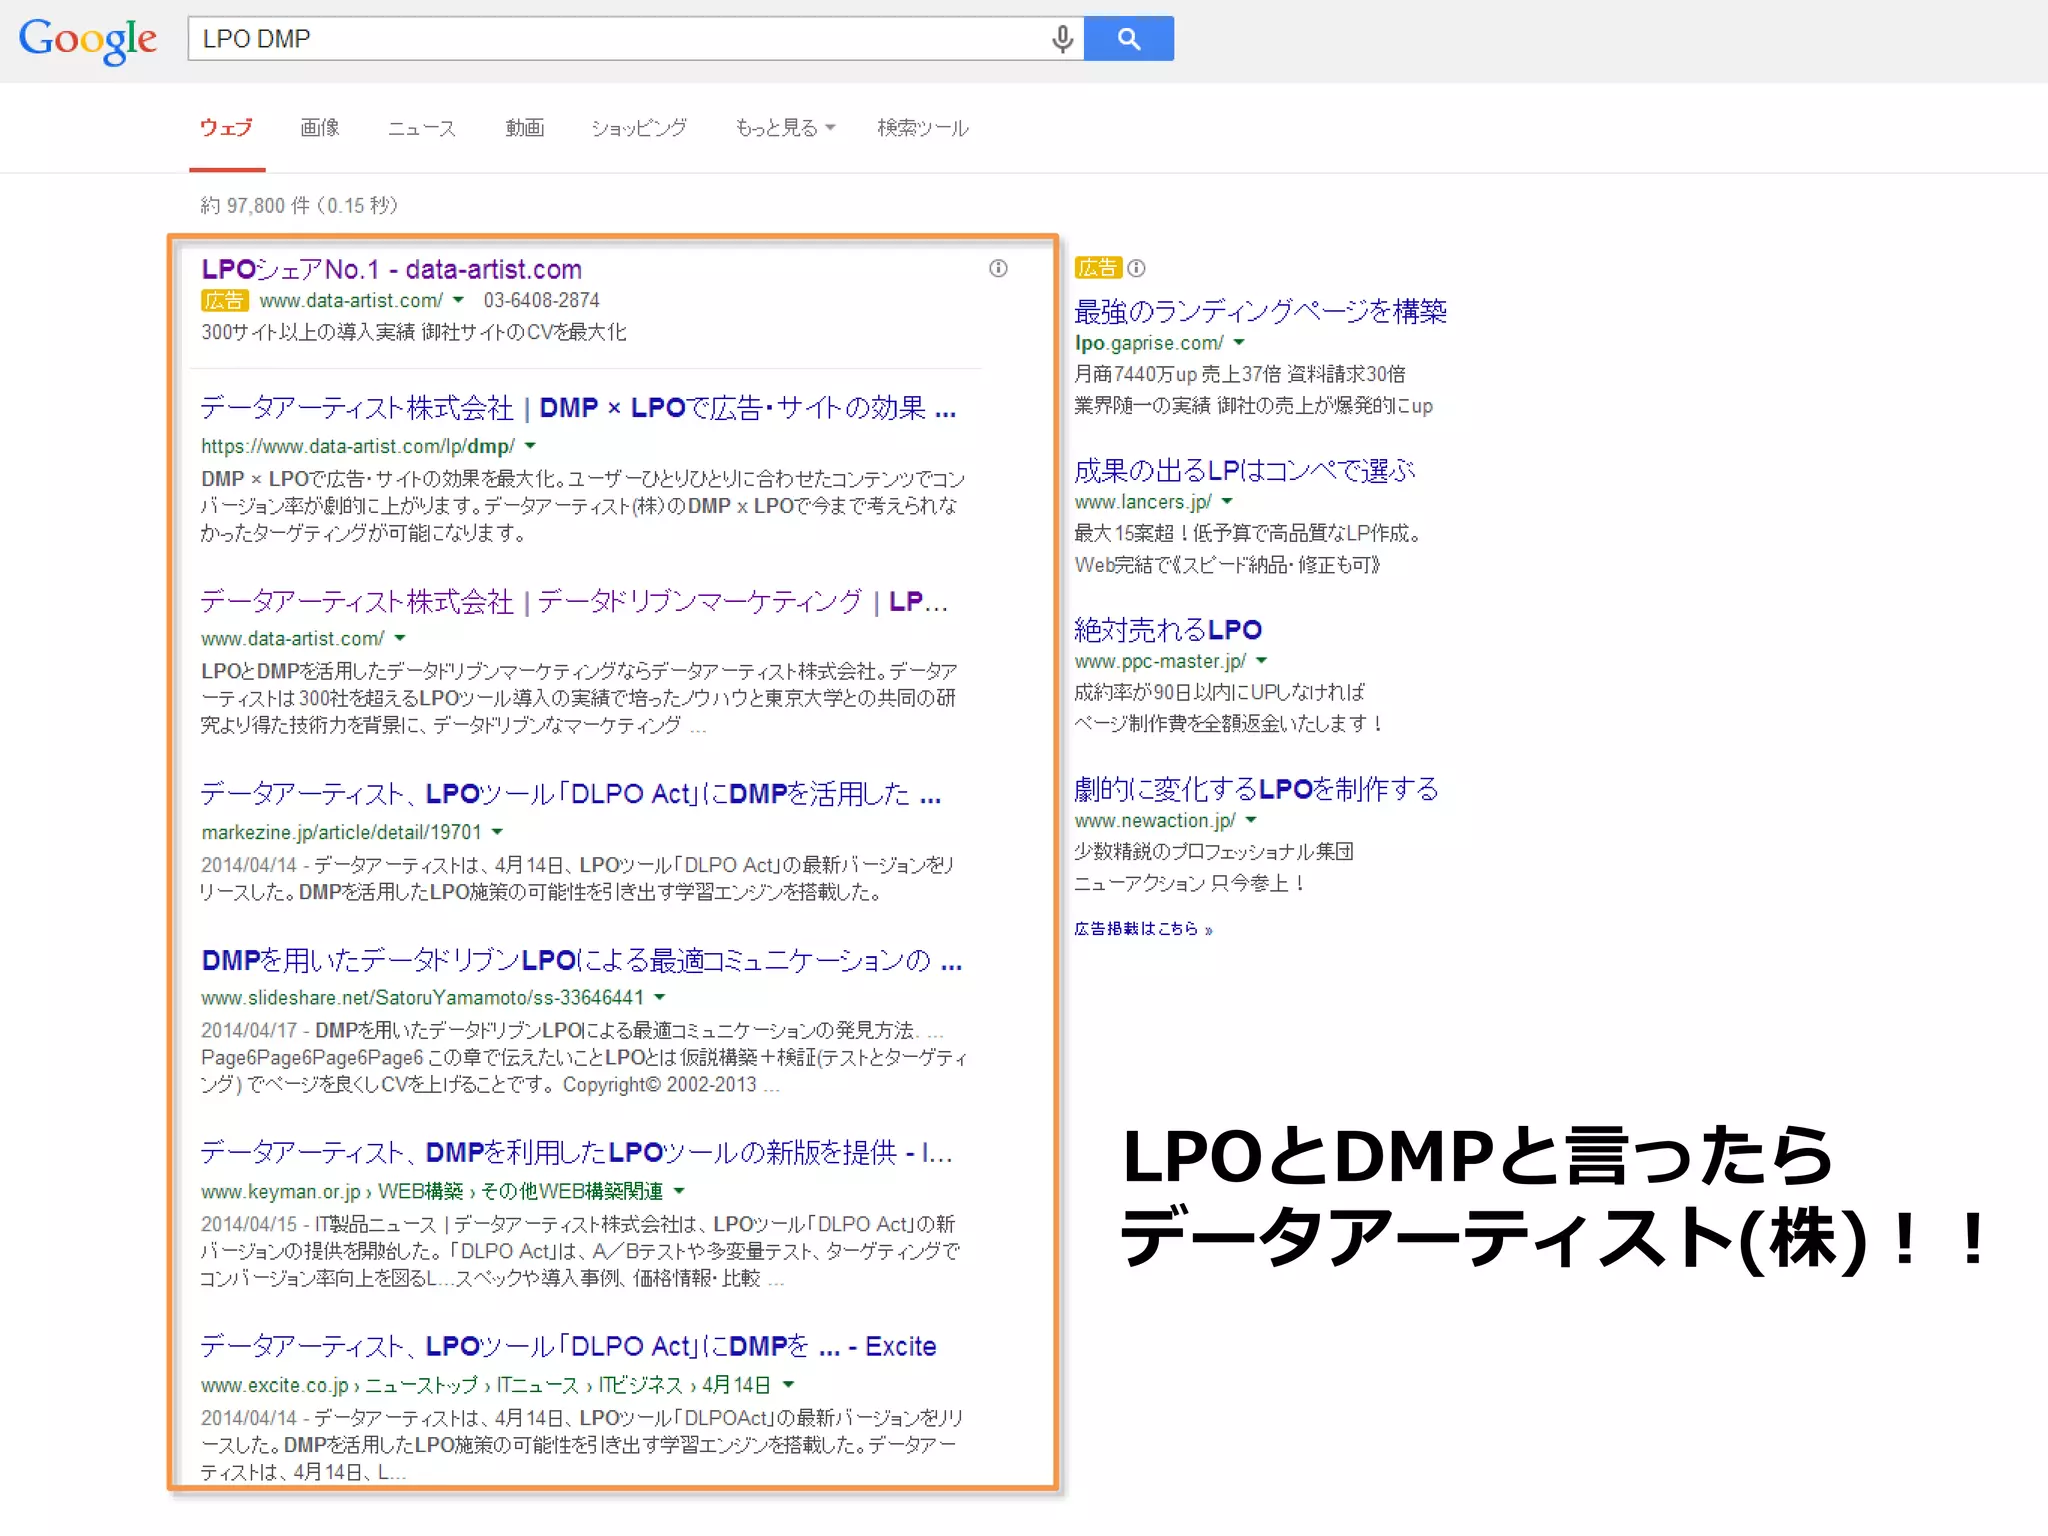Expand arrow beside www.ppc-master.jp/
Viewport: 2048px width, 1536px height.
pyautogui.click(x=1261, y=661)
